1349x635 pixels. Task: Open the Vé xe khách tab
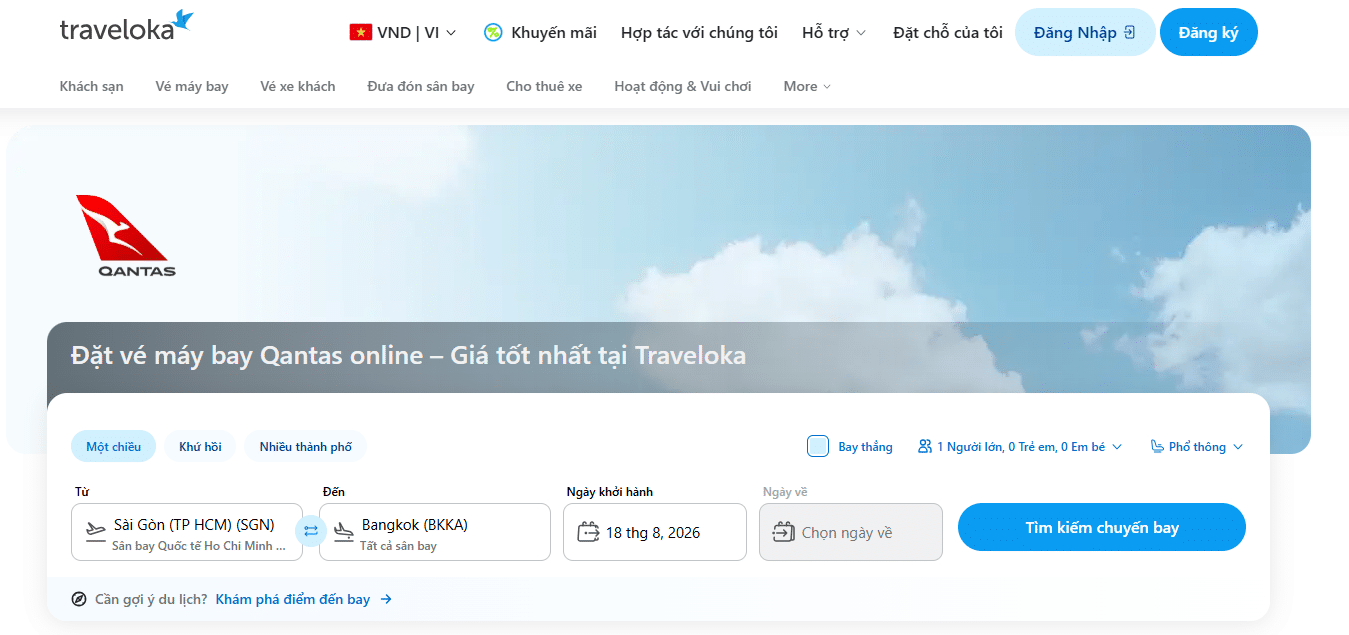[298, 86]
